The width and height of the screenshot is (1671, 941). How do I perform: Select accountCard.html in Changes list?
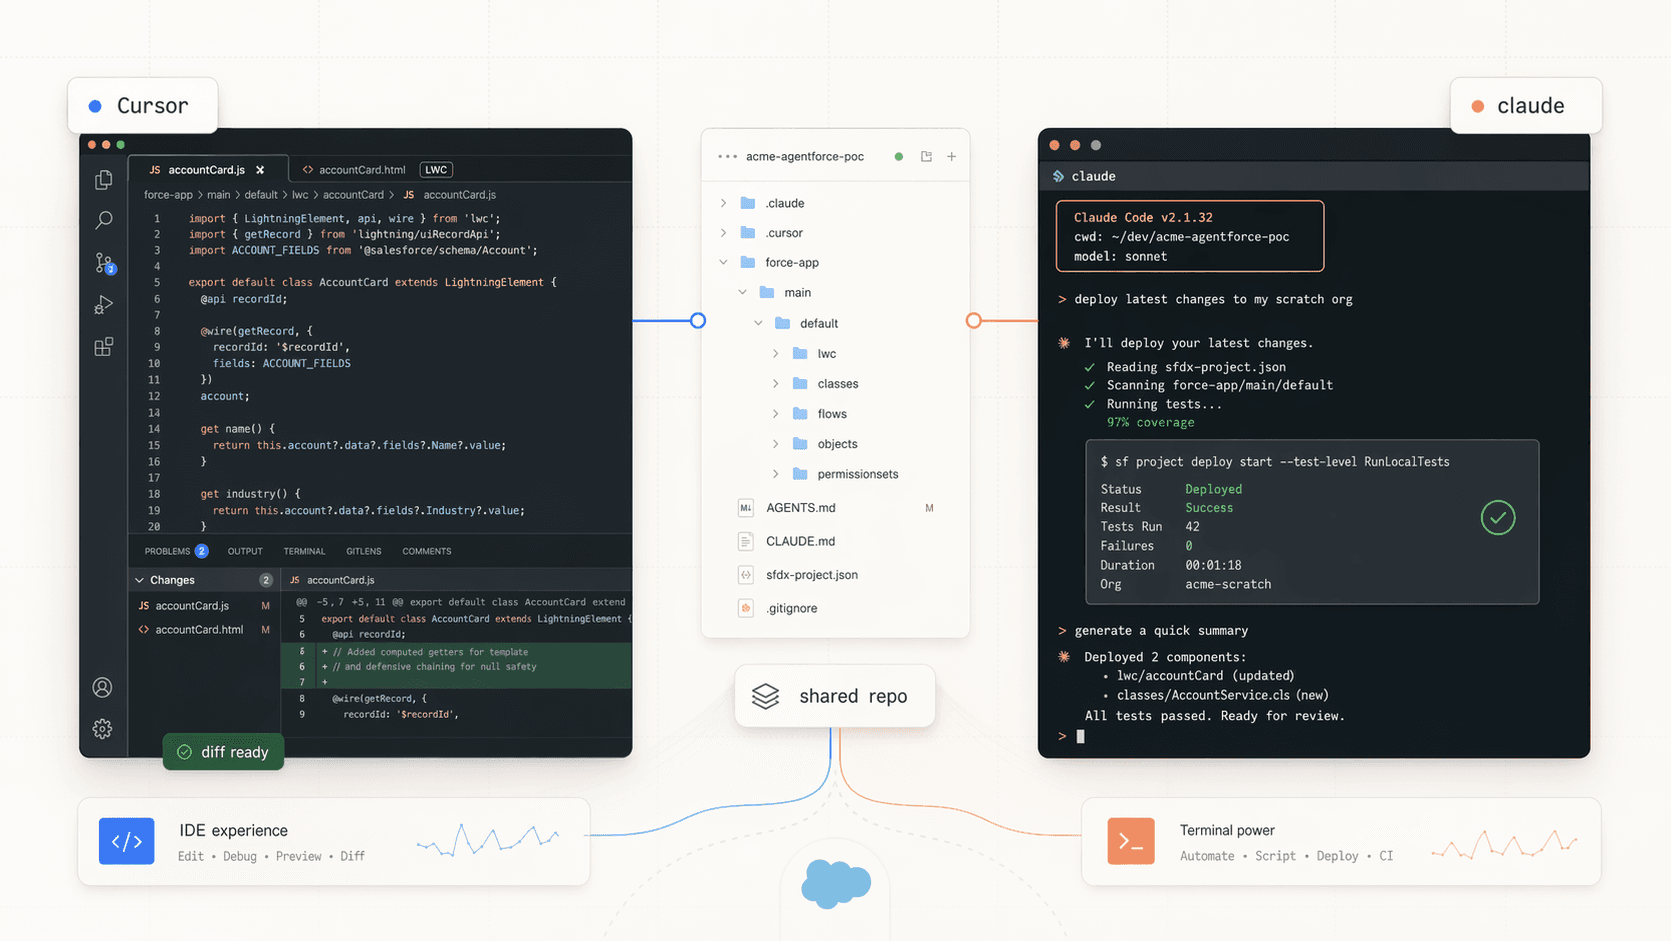pyautogui.click(x=198, y=630)
